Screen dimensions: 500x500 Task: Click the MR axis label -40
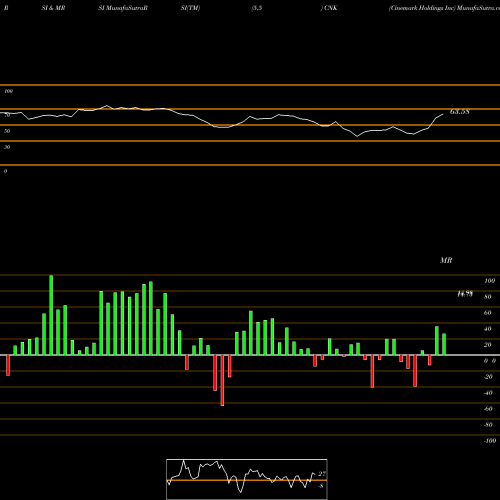pyautogui.click(x=488, y=393)
